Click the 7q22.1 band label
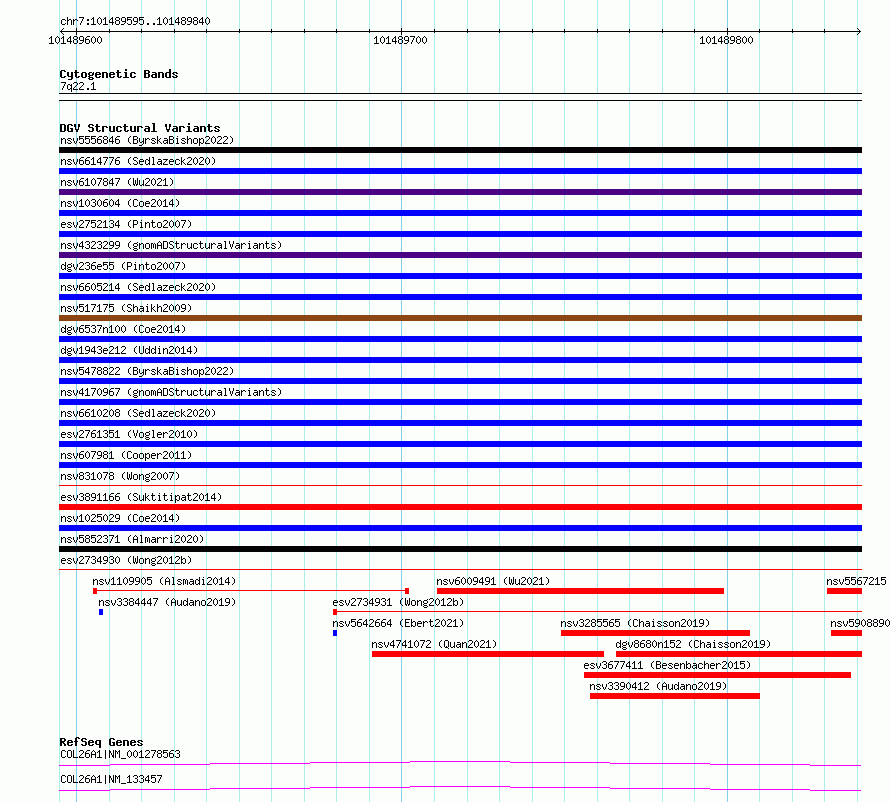890x802 pixels. pos(78,86)
